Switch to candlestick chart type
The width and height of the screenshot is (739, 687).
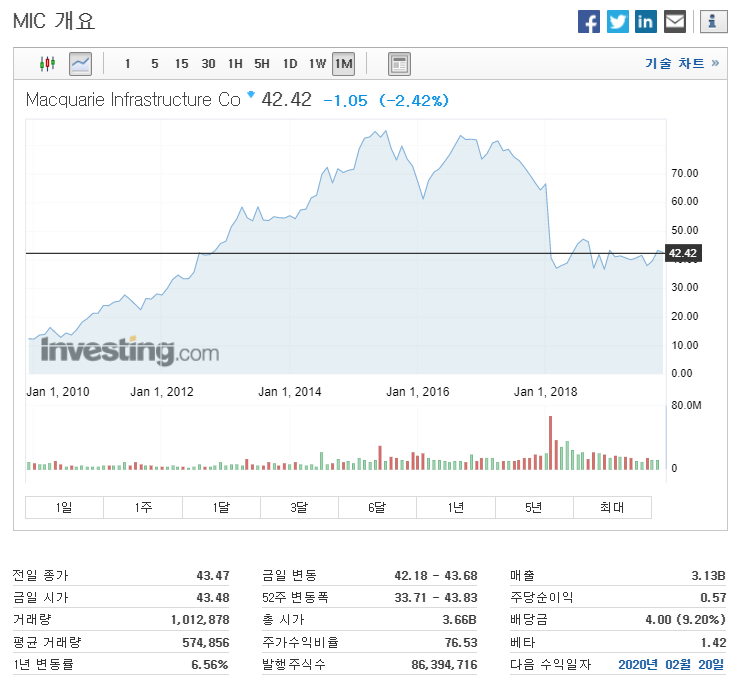coord(47,64)
